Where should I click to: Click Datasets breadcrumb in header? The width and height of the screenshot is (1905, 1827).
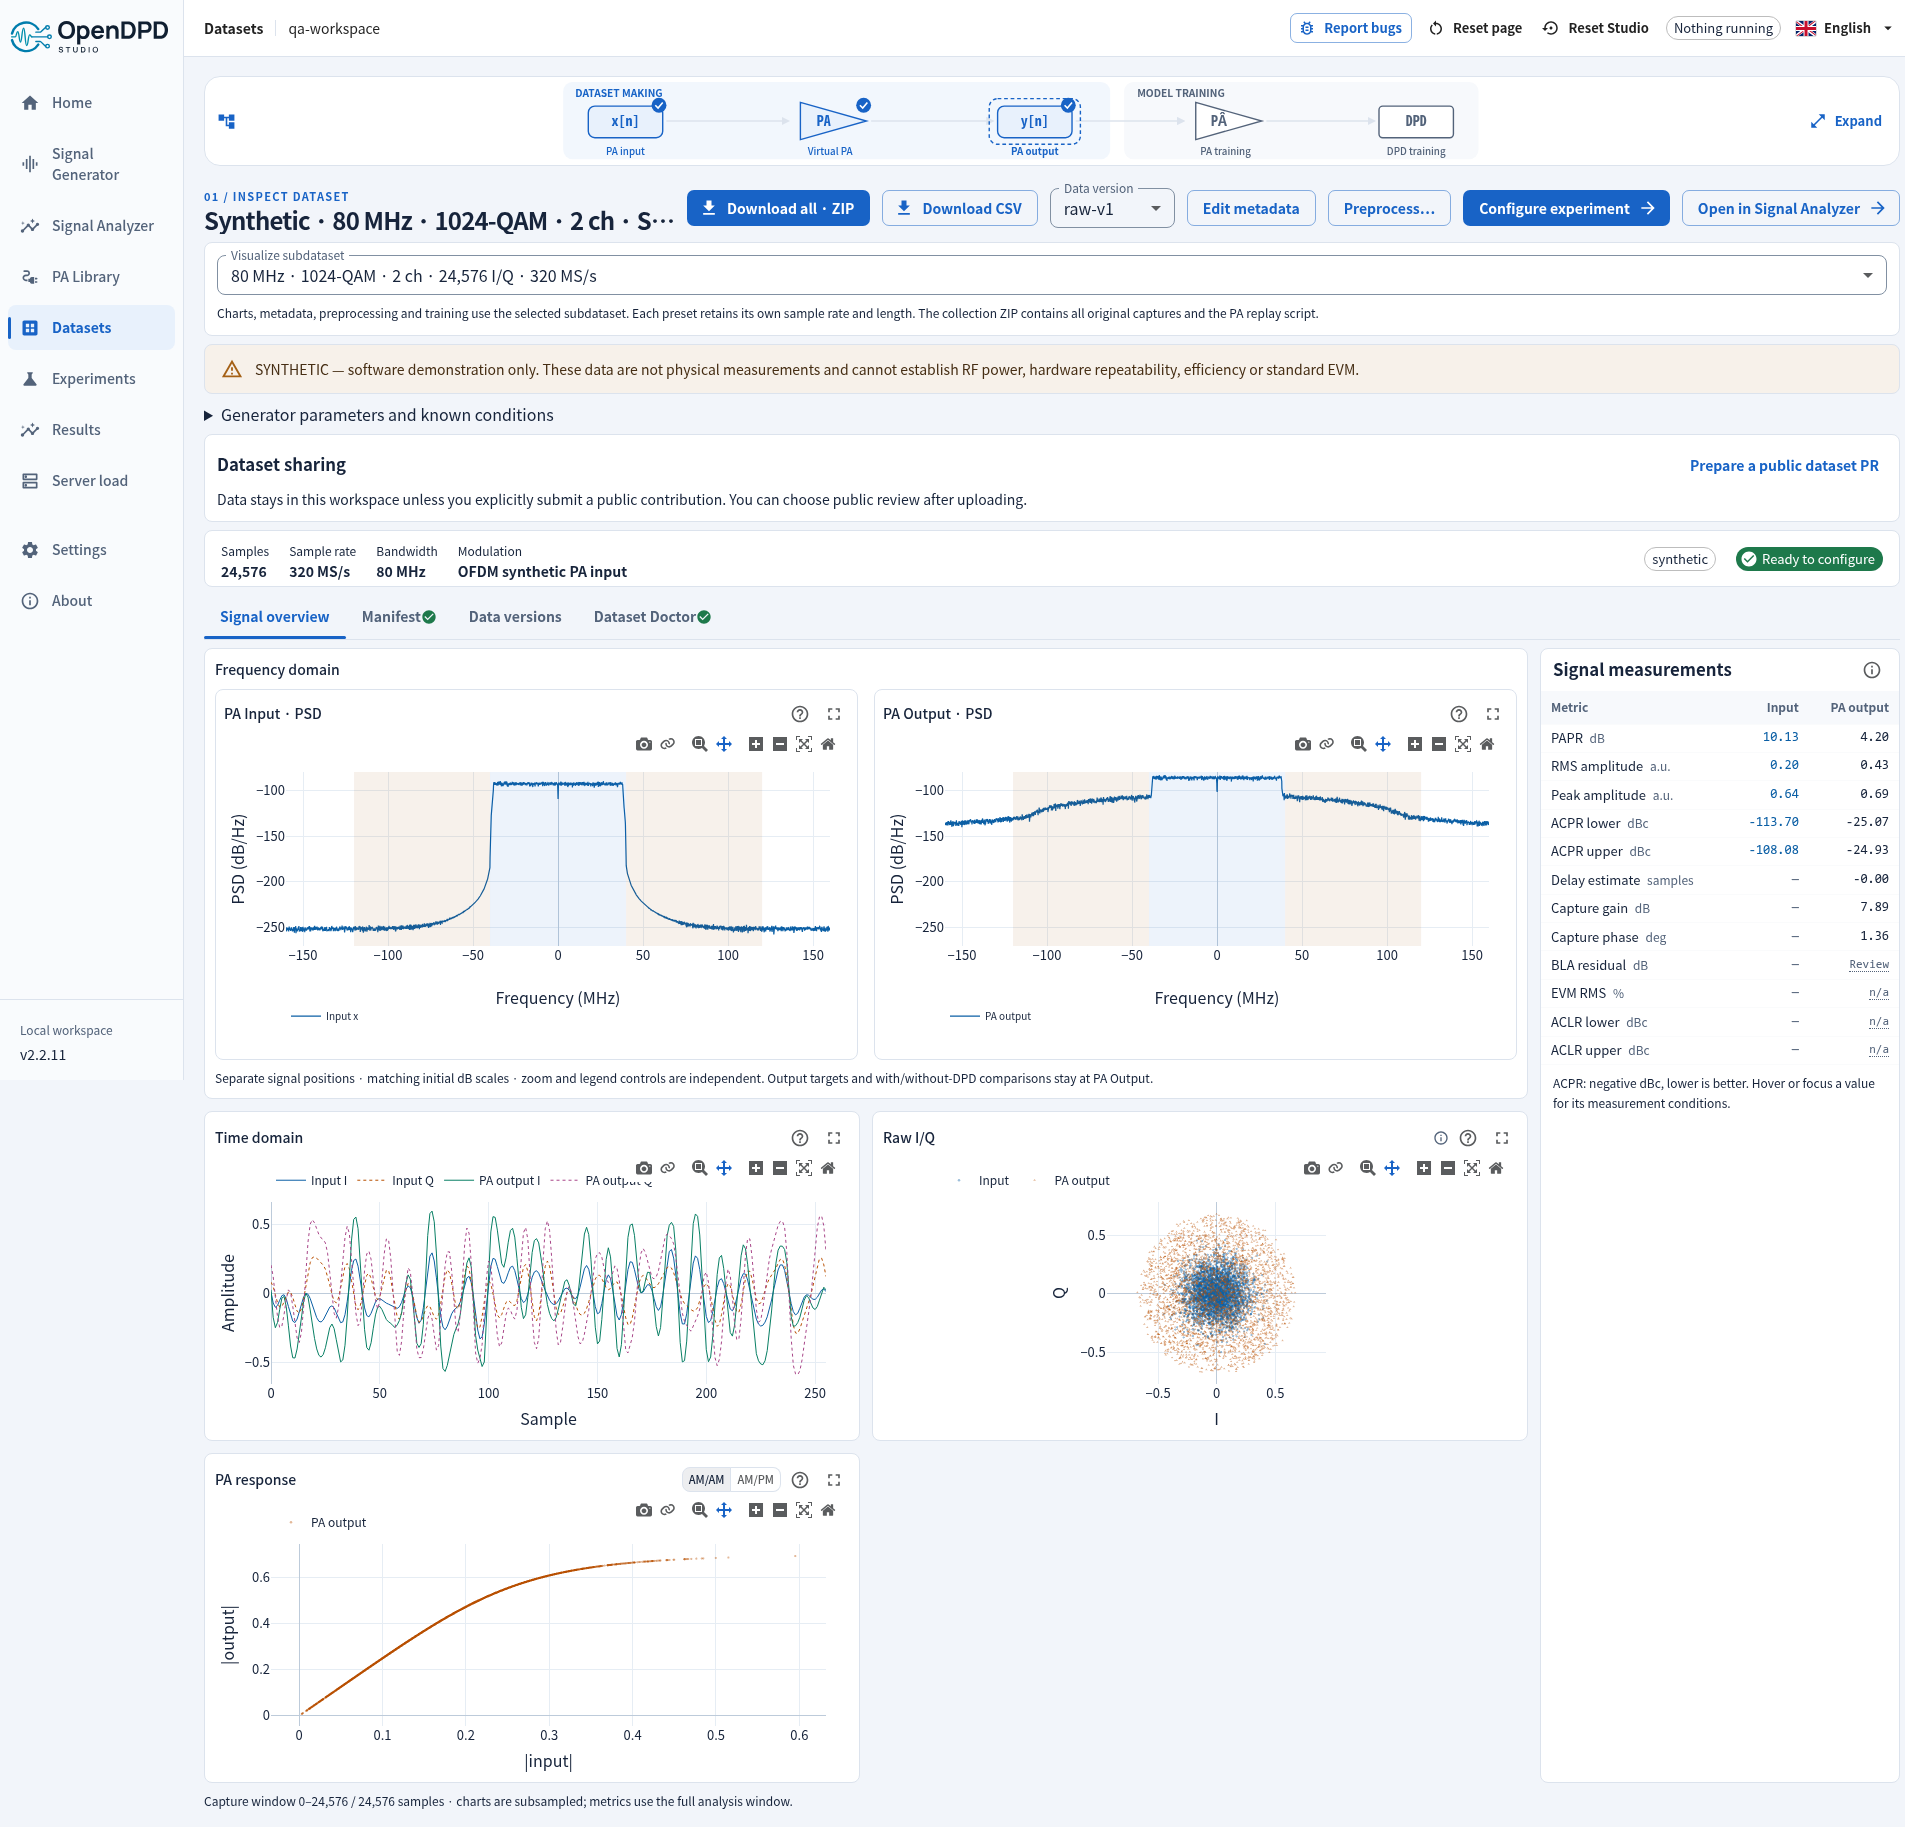point(234,28)
